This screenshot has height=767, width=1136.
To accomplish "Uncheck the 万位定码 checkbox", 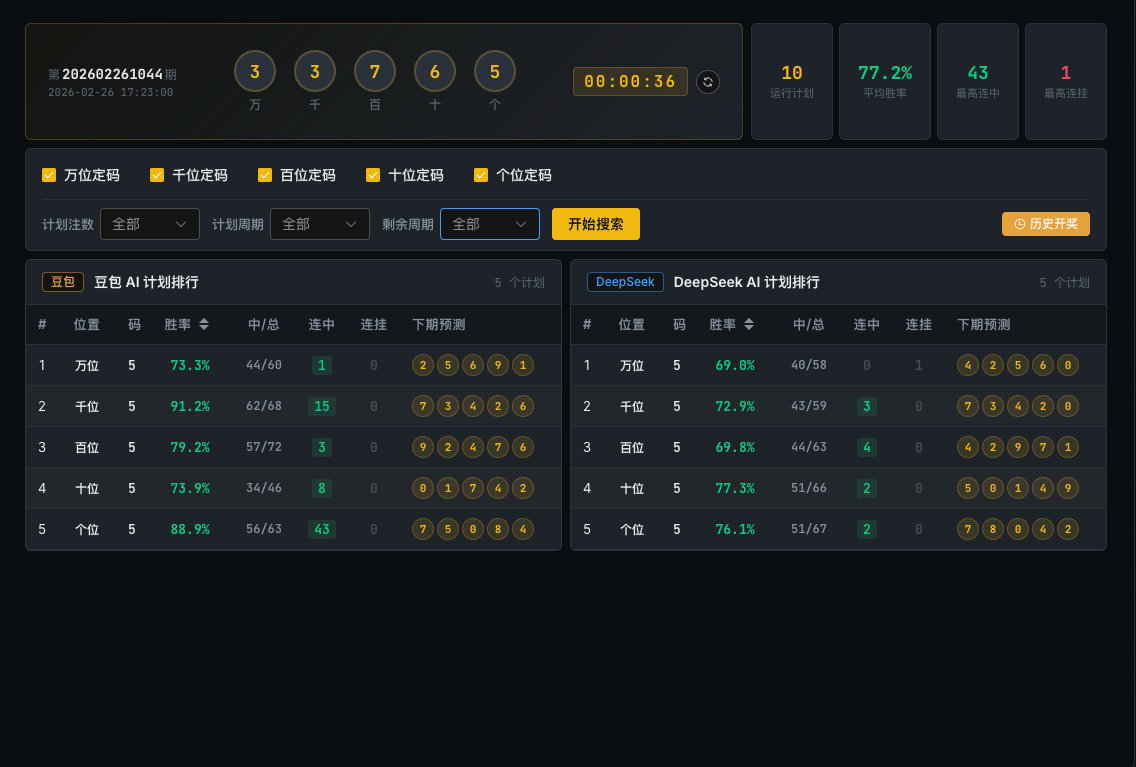I will coord(49,175).
